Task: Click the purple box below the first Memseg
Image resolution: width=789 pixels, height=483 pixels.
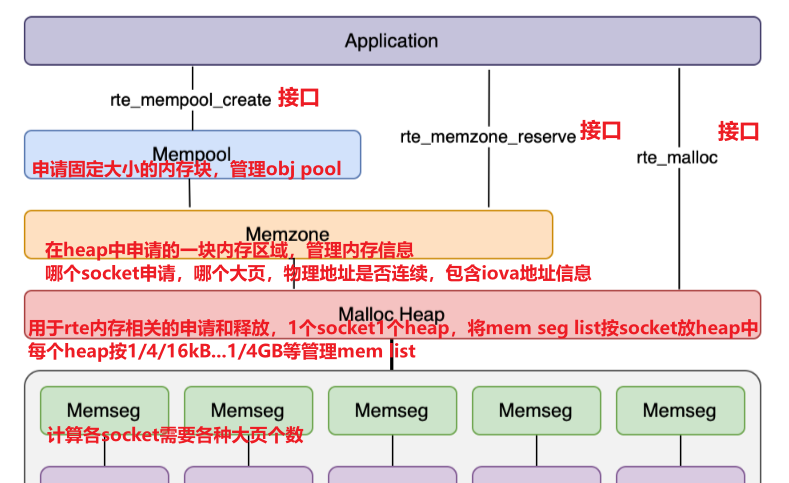Action: click(105, 475)
